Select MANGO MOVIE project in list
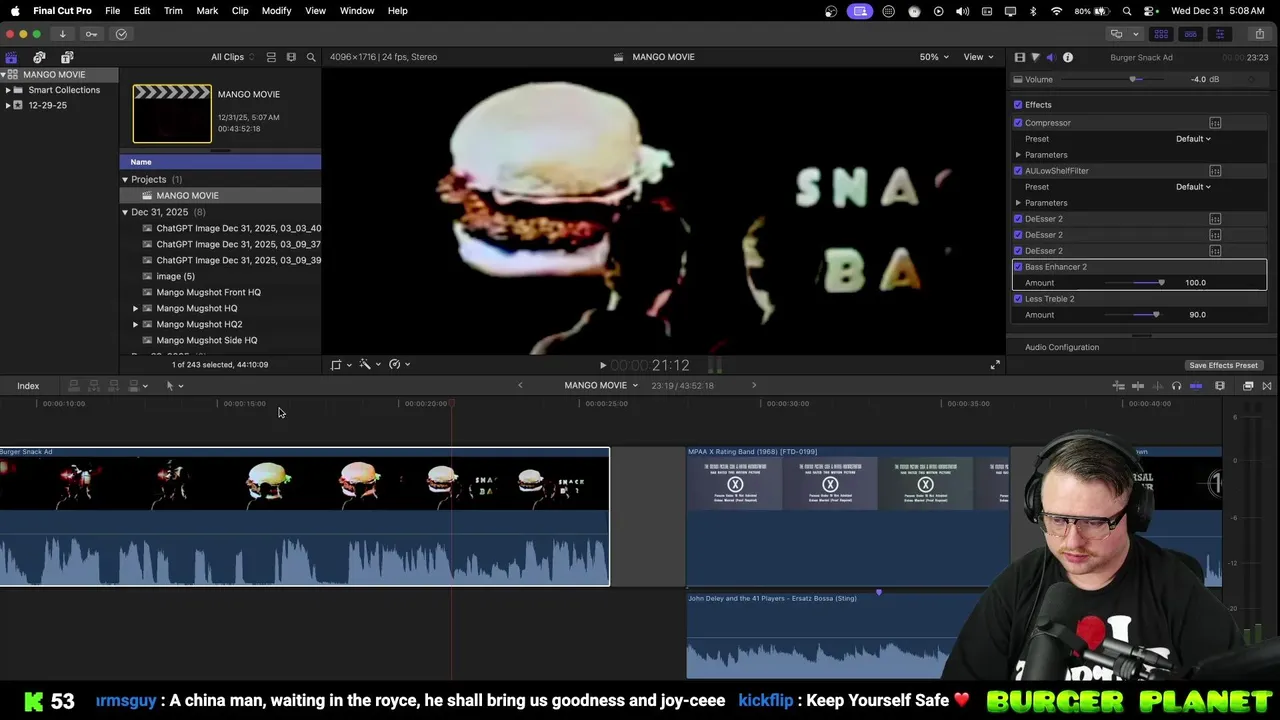This screenshot has height=720, width=1280. (220, 196)
